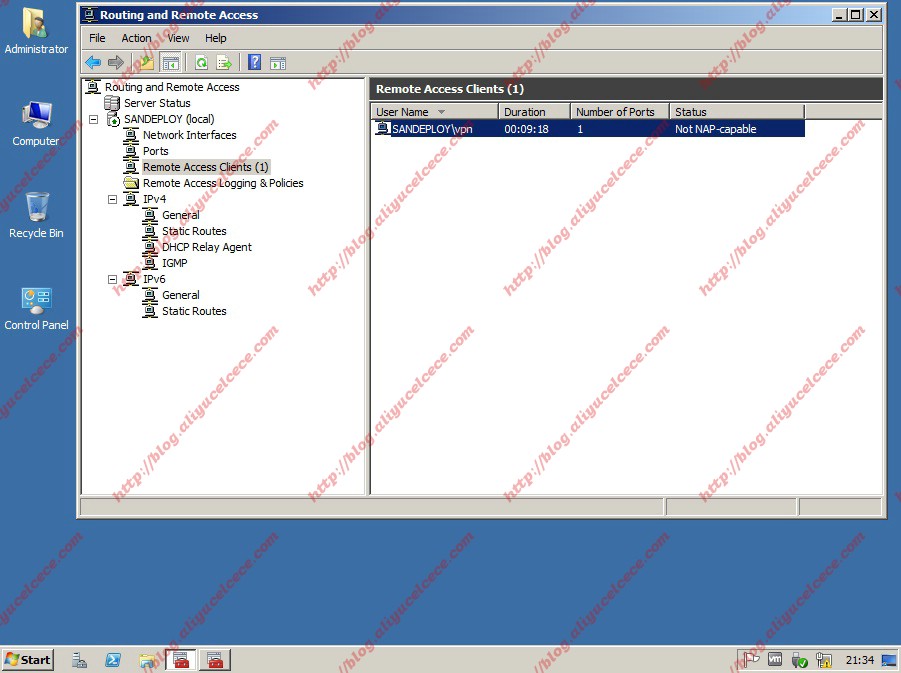Image resolution: width=901 pixels, height=673 pixels.
Task: Click the Not NAP-capable status cell
Action: (715, 129)
